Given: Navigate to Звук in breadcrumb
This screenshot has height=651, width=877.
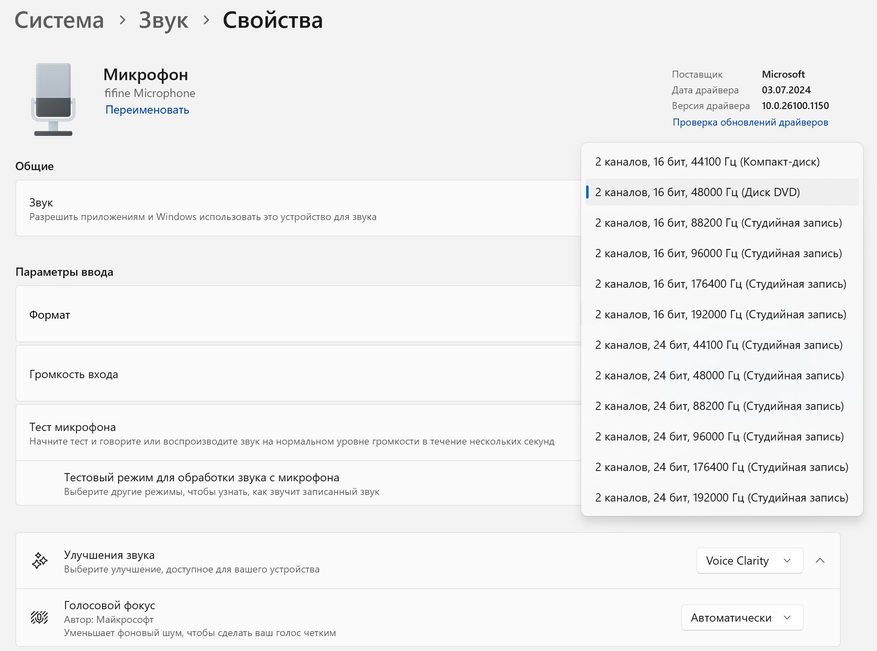Looking at the screenshot, I should (x=163, y=20).
